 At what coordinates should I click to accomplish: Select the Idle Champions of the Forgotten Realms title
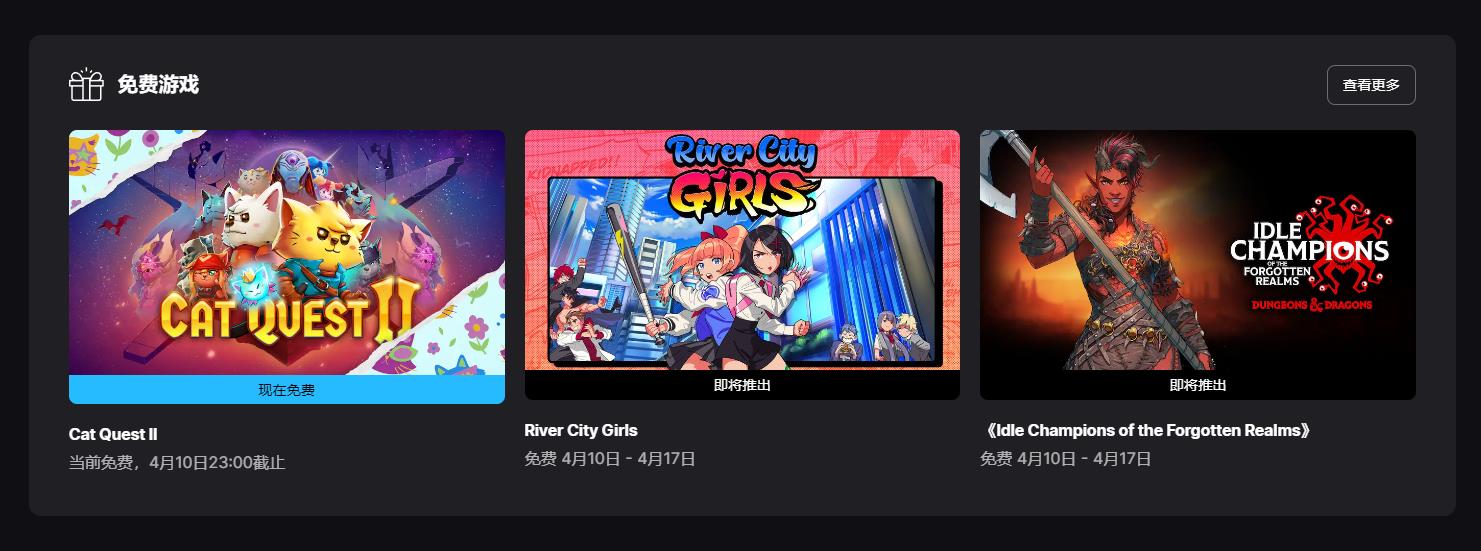click(x=1147, y=430)
